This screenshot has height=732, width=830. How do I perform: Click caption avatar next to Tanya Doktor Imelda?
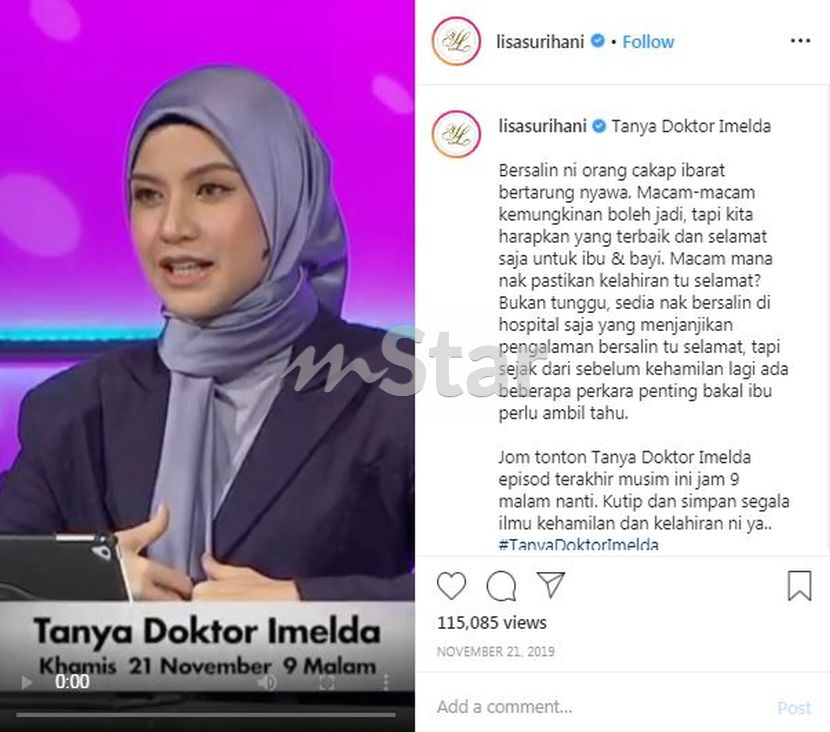pos(456,134)
